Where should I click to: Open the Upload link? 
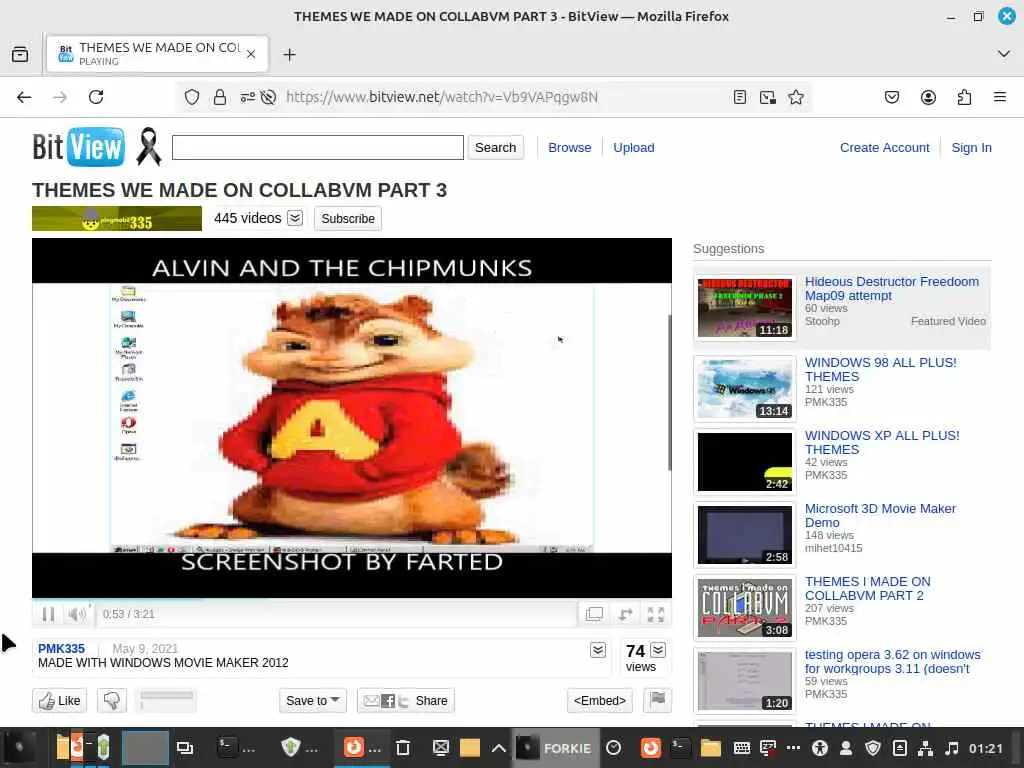point(633,148)
